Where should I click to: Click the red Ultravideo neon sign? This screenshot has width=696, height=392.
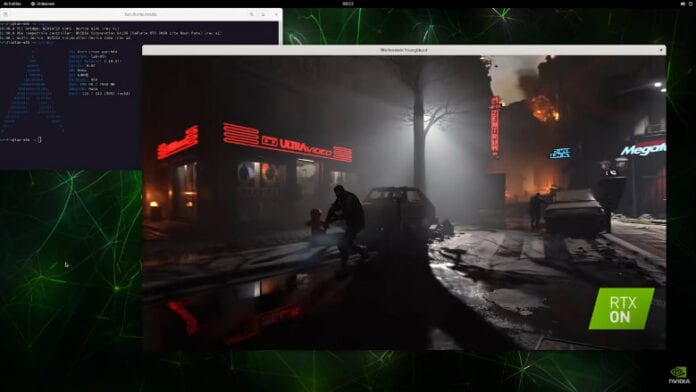click(x=288, y=142)
